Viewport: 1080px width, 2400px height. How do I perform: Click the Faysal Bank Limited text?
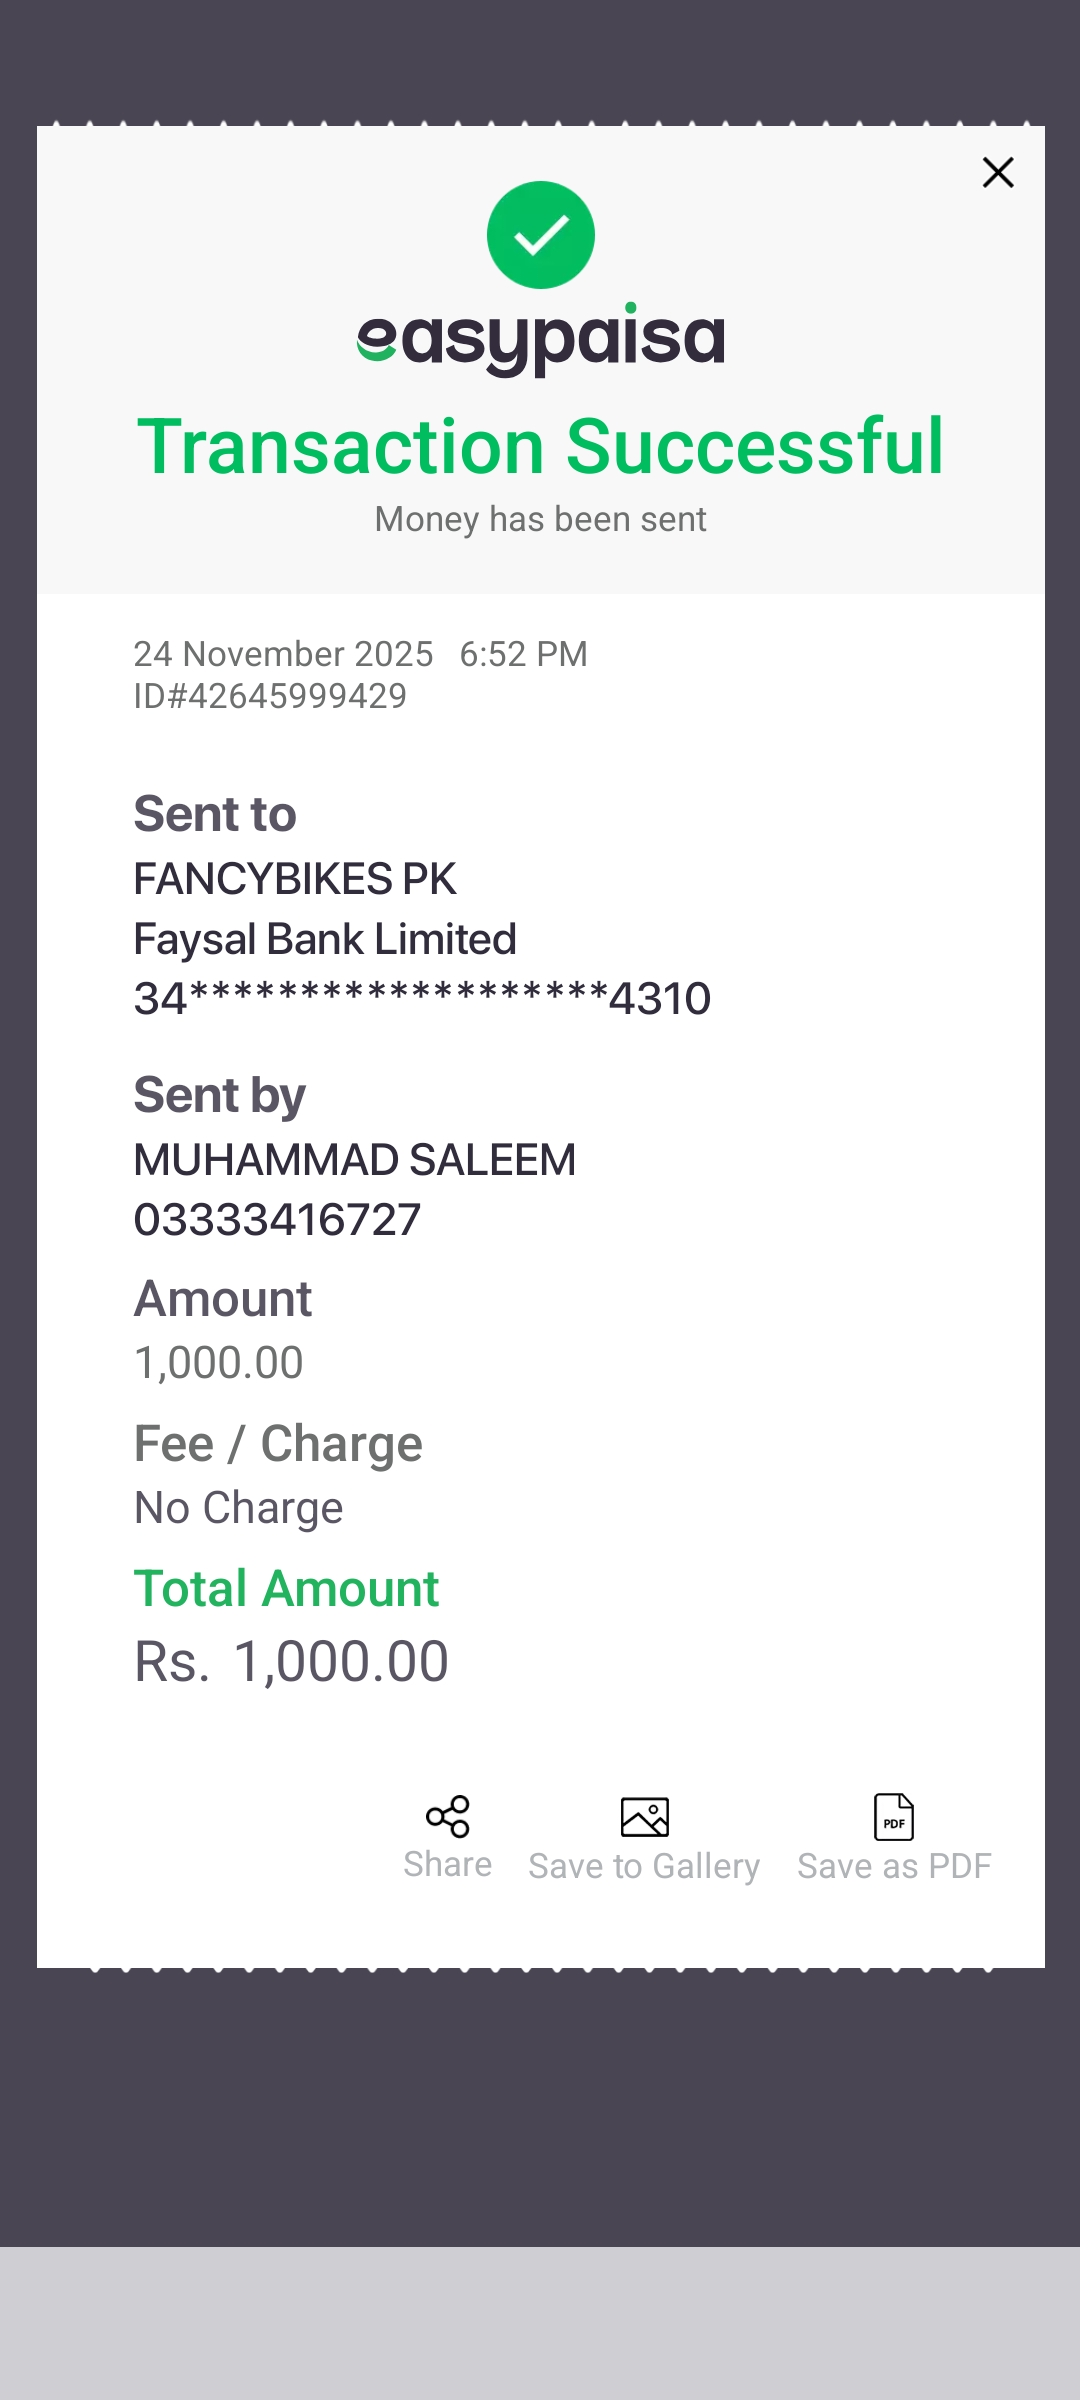(x=325, y=939)
